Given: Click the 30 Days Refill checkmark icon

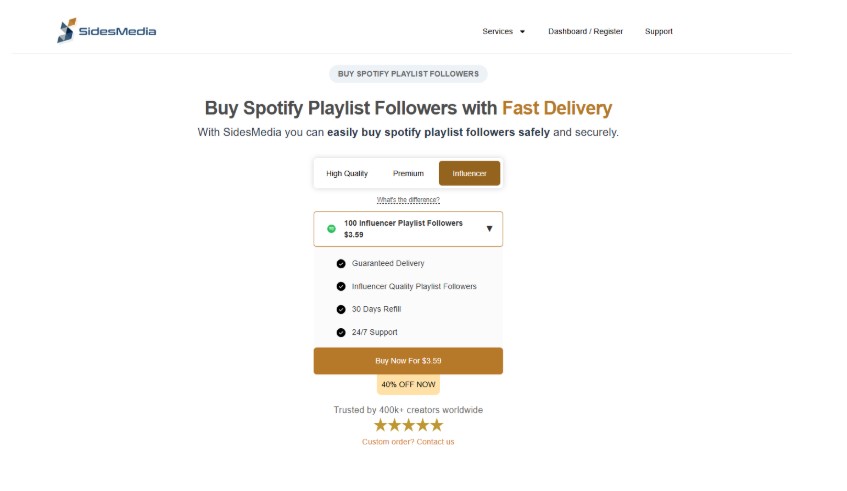Looking at the screenshot, I should click(341, 310).
